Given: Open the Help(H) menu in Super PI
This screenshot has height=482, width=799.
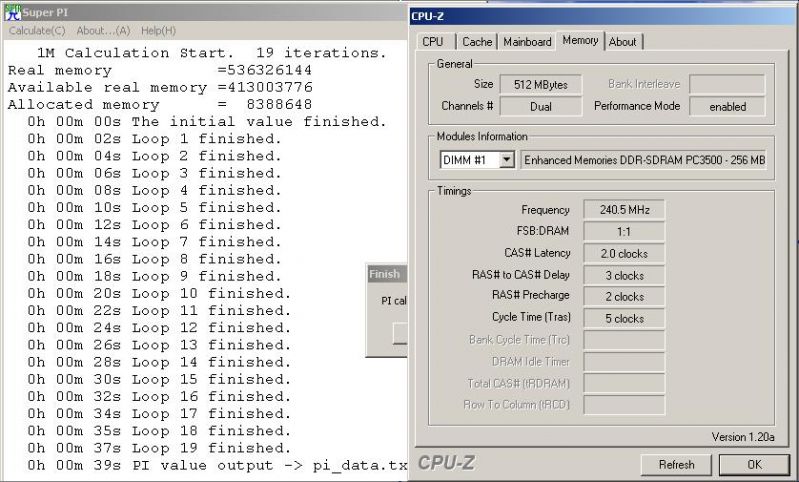Looking at the screenshot, I should pos(158,31).
